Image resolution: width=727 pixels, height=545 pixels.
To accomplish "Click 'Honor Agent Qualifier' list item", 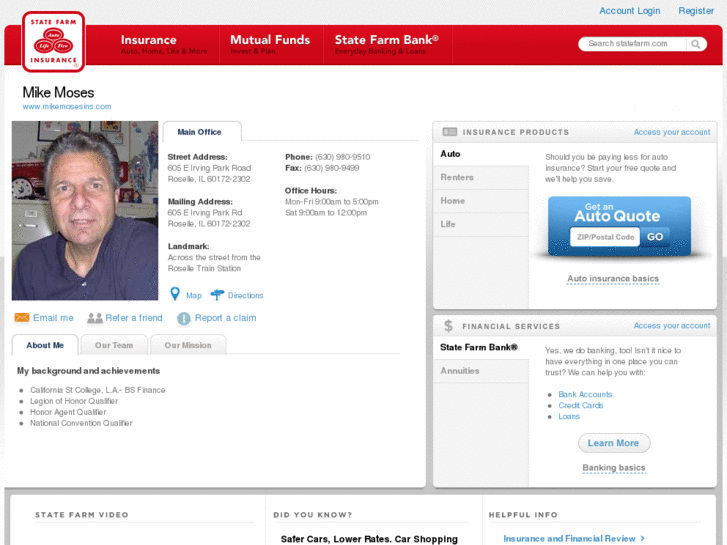I will [x=68, y=412].
